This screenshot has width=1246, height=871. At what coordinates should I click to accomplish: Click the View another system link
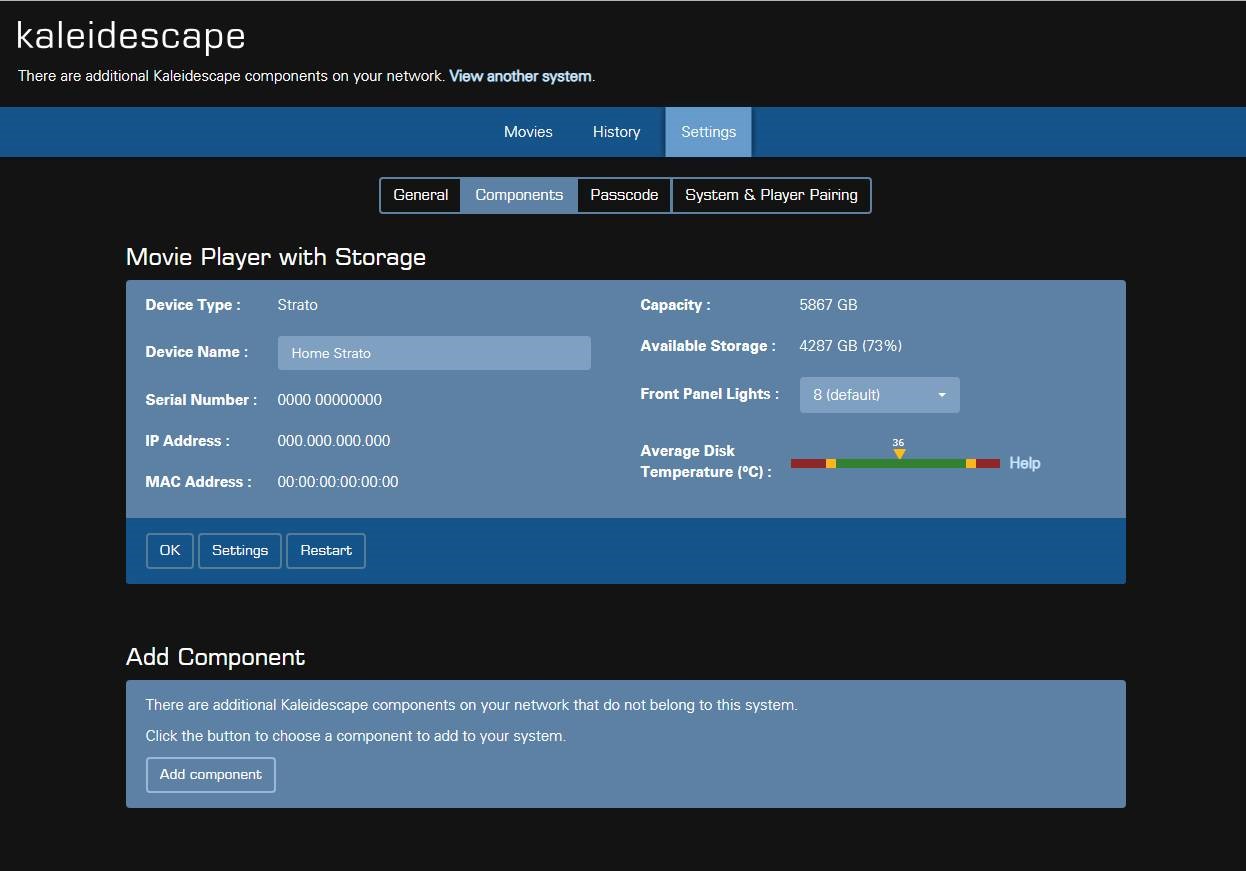pos(520,76)
